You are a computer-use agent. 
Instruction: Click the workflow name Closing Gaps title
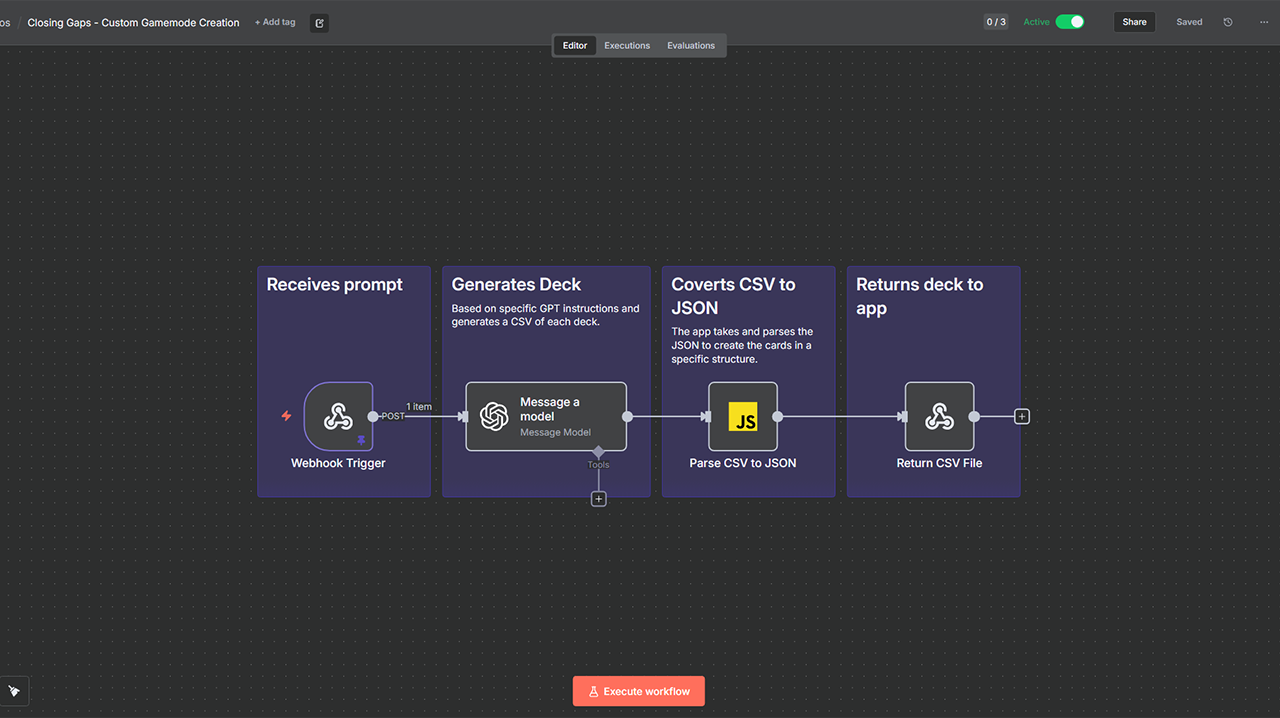coord(133,22)
